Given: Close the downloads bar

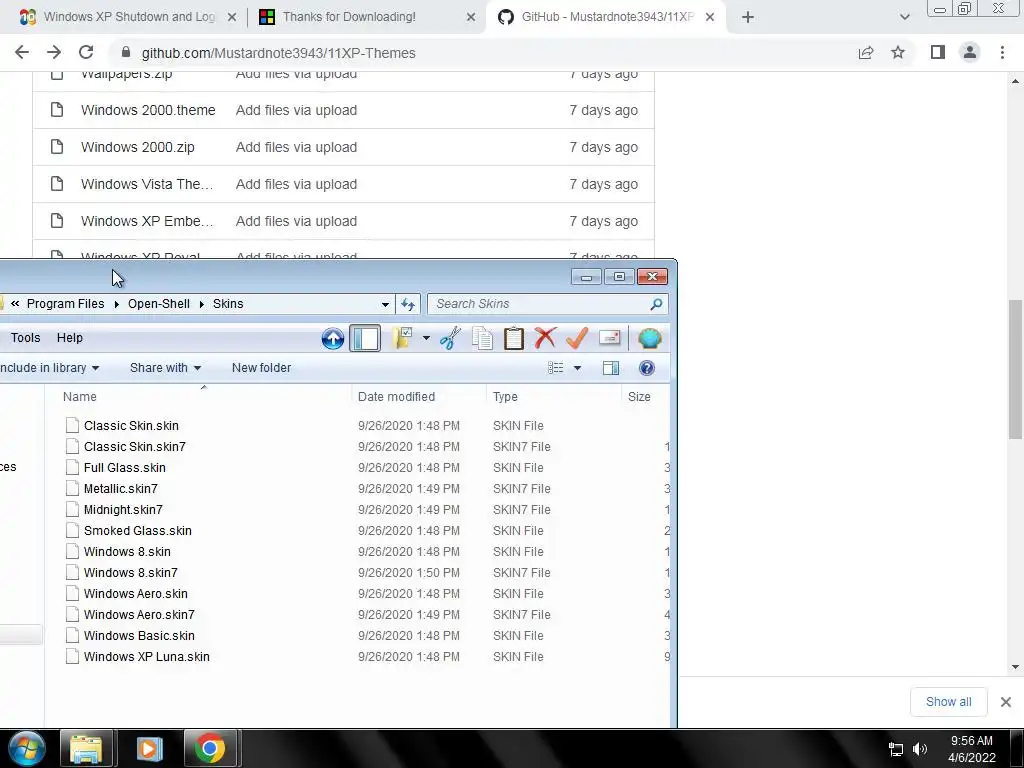Looking at the screenshot, I should pos(1006,701).
